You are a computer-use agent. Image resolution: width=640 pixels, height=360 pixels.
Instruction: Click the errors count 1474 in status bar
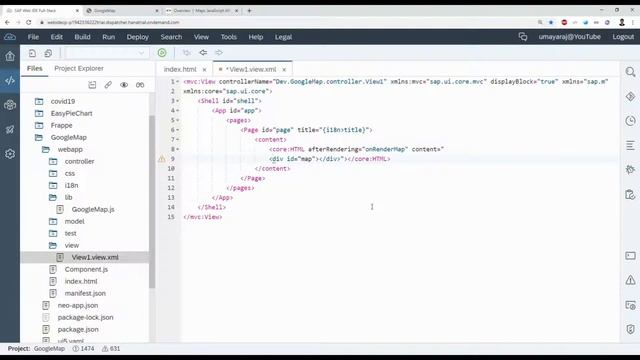[x=83, y=349]
